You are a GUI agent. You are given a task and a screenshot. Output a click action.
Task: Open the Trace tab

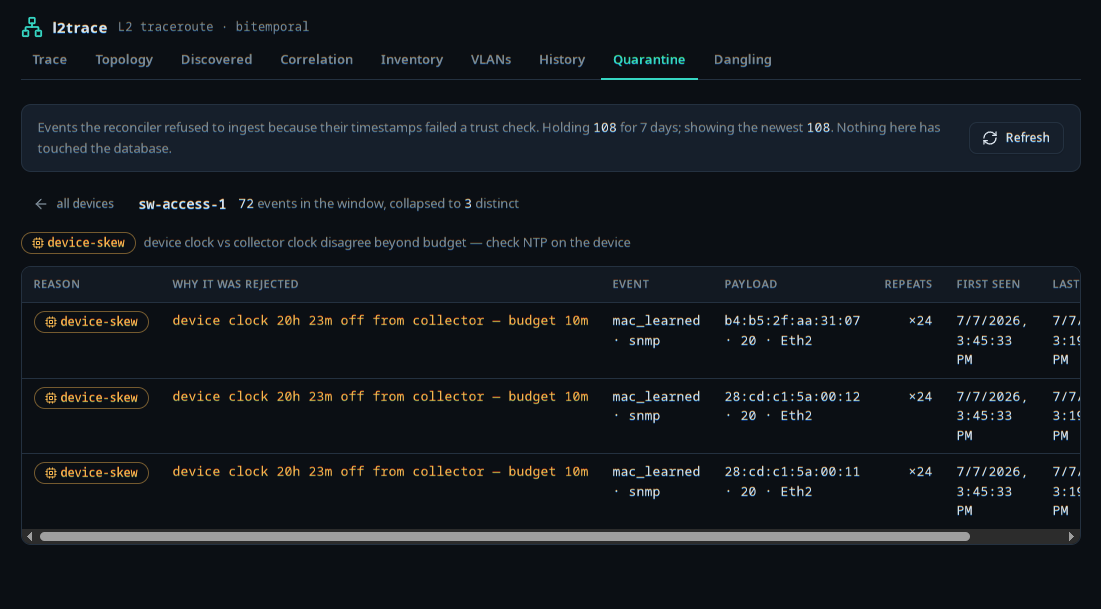[x=50, y=60]
